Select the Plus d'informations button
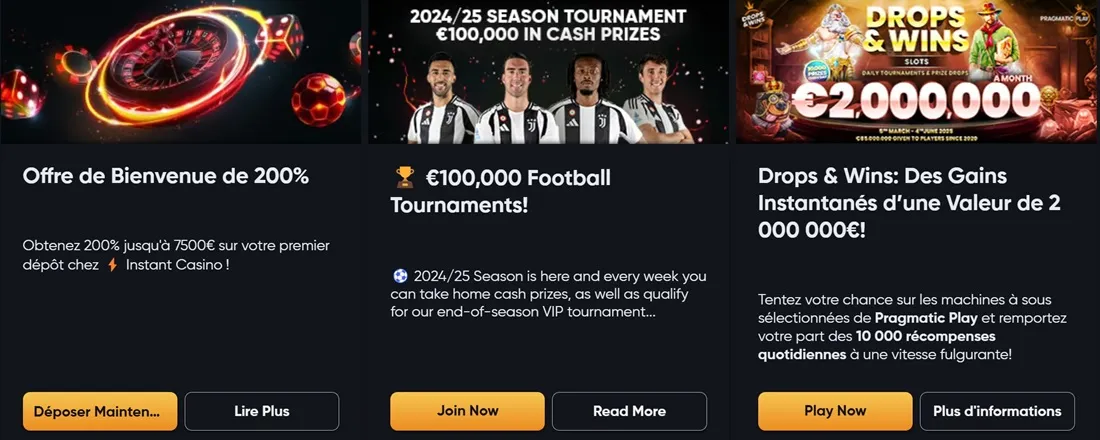The width and height of the screenshot is (1100, 440). pos(997,411)
